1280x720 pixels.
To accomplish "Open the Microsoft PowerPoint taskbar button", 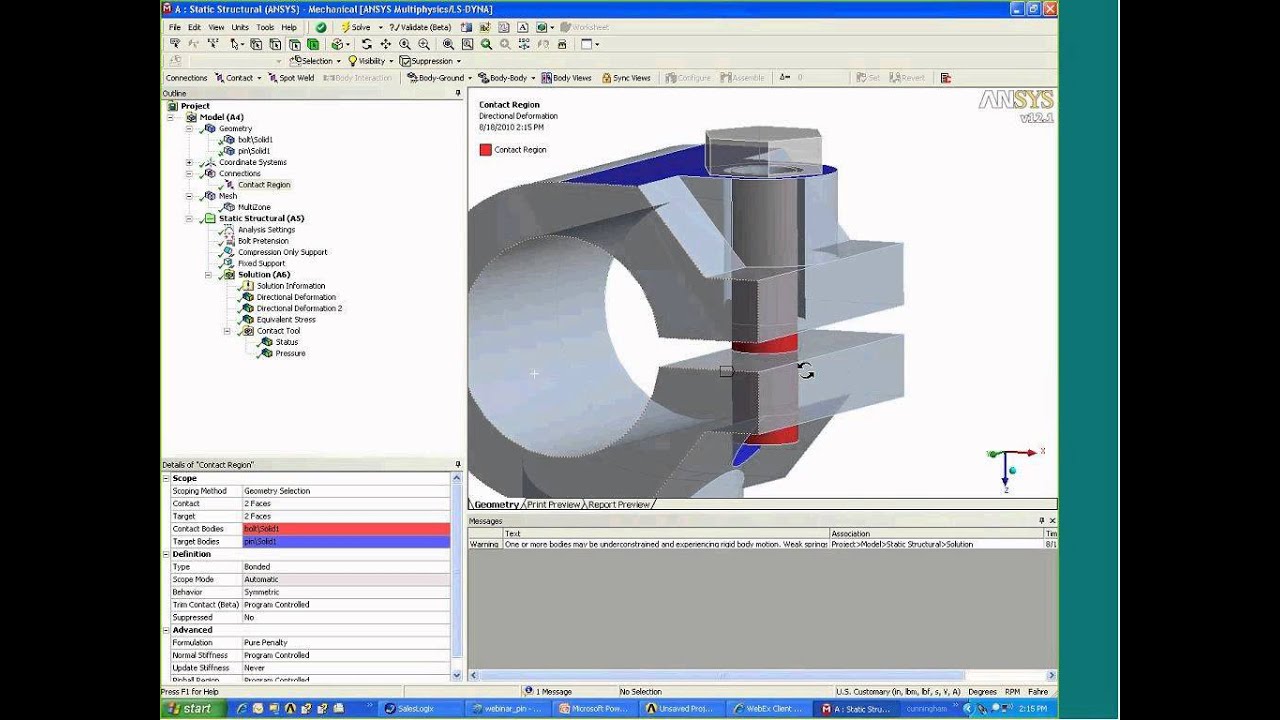I will pos(594,708).
